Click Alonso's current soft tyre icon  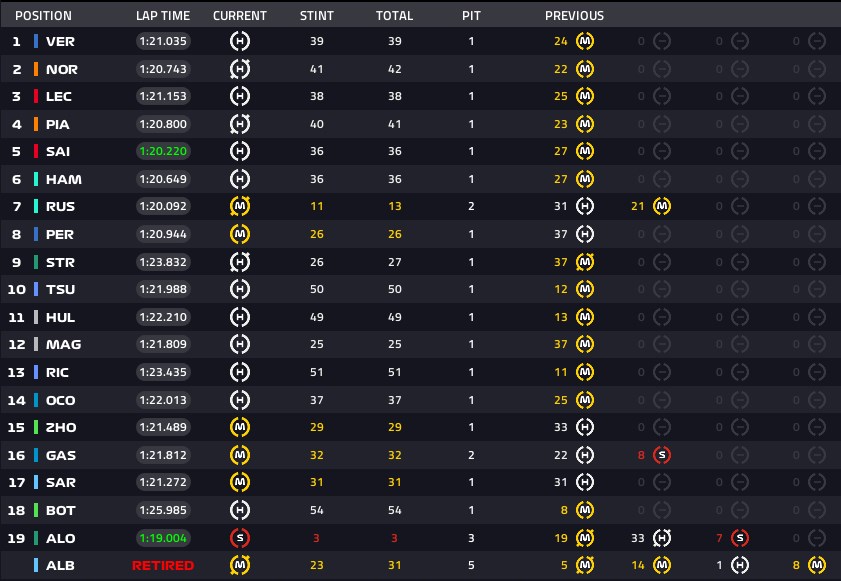(x=240, y=538)
